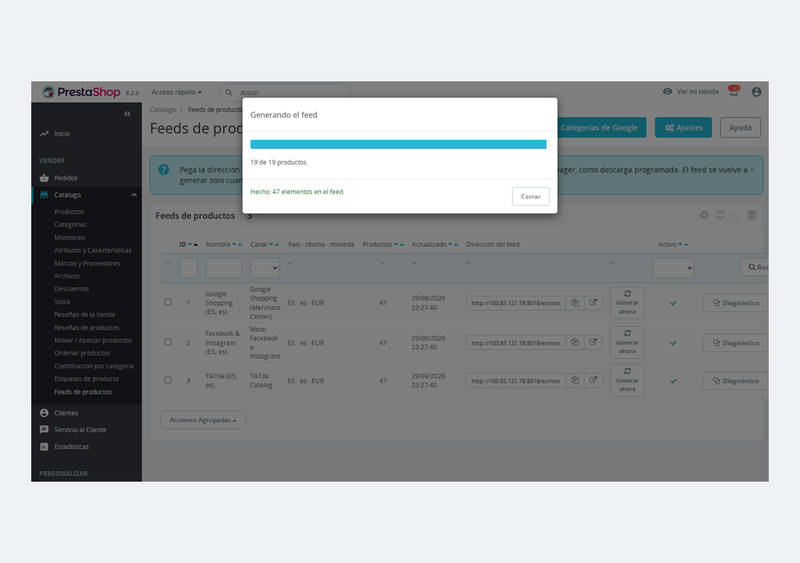Open the Activo filter dropdown

(673, 268)
